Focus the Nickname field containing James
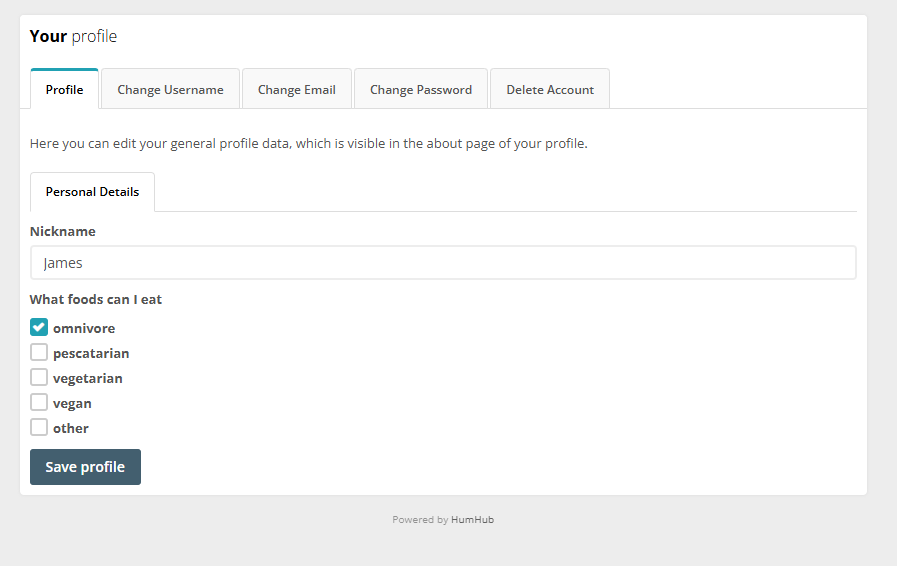This screenshot has height=566, width=897. coord(442,263)
